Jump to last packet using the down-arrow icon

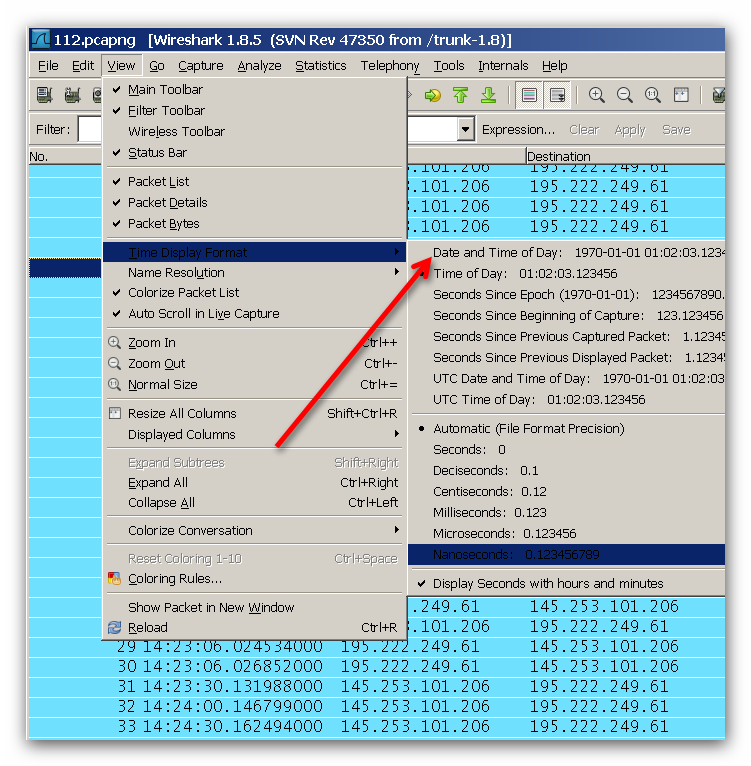coord(488,95)
